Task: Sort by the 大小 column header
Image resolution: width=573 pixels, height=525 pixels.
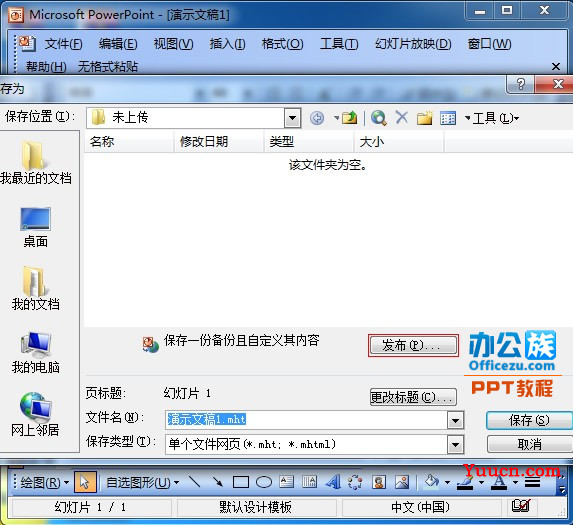Action: (399, 141)
